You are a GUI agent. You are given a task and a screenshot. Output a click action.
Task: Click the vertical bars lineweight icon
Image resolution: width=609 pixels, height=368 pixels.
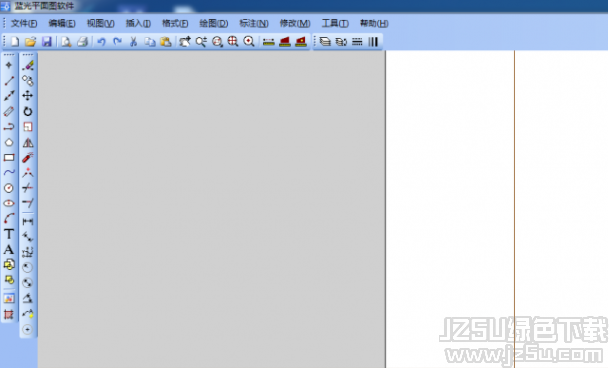pos(373,42)
